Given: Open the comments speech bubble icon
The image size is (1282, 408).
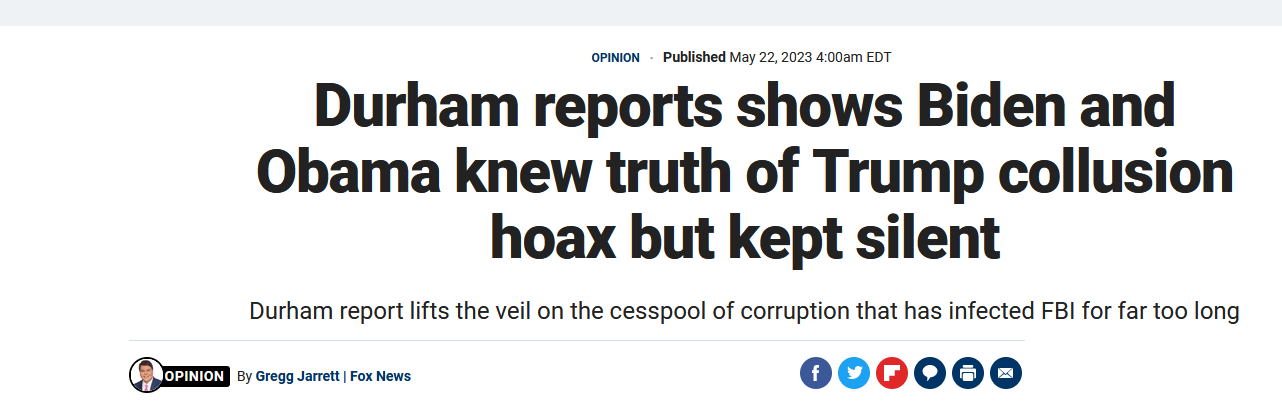Looking at the screenshot, I should 929,374.
